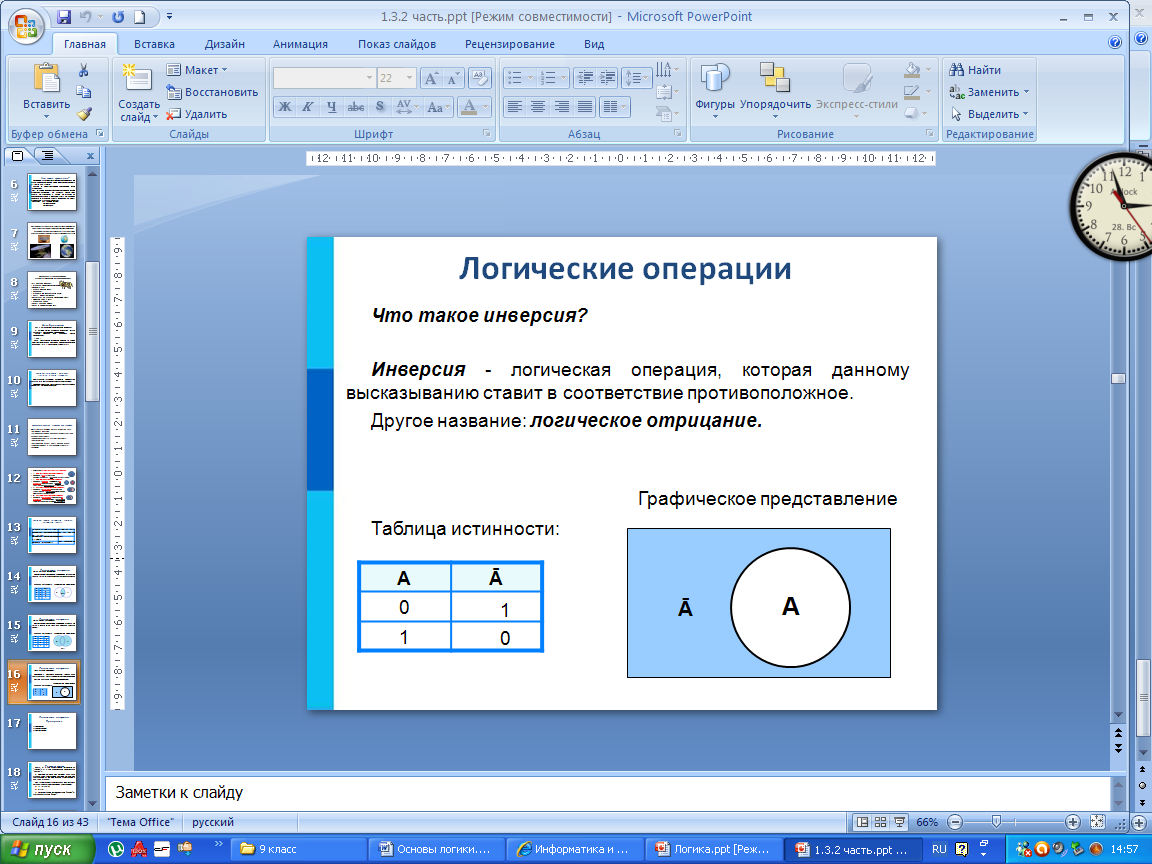
Task: Center text in paragraph group
Action: [538, 107]
